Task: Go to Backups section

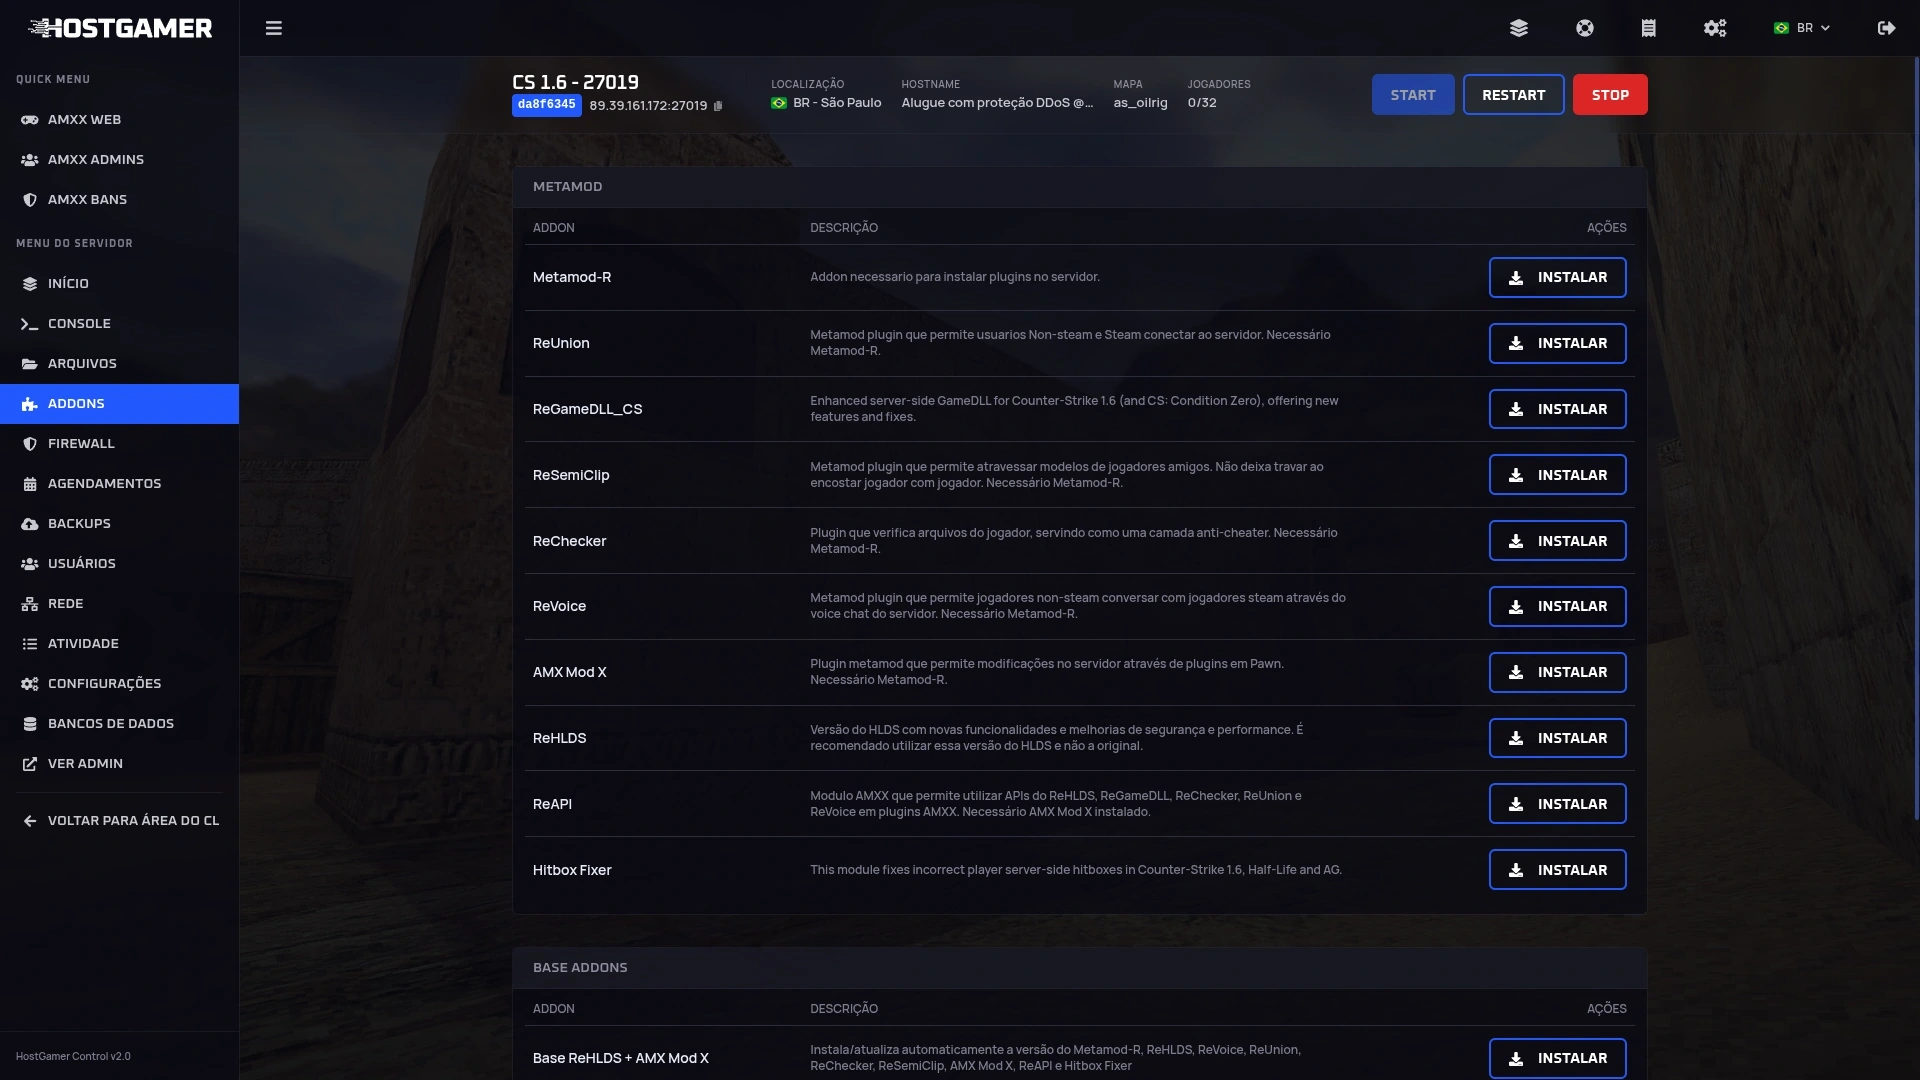Action: [119, 523]
